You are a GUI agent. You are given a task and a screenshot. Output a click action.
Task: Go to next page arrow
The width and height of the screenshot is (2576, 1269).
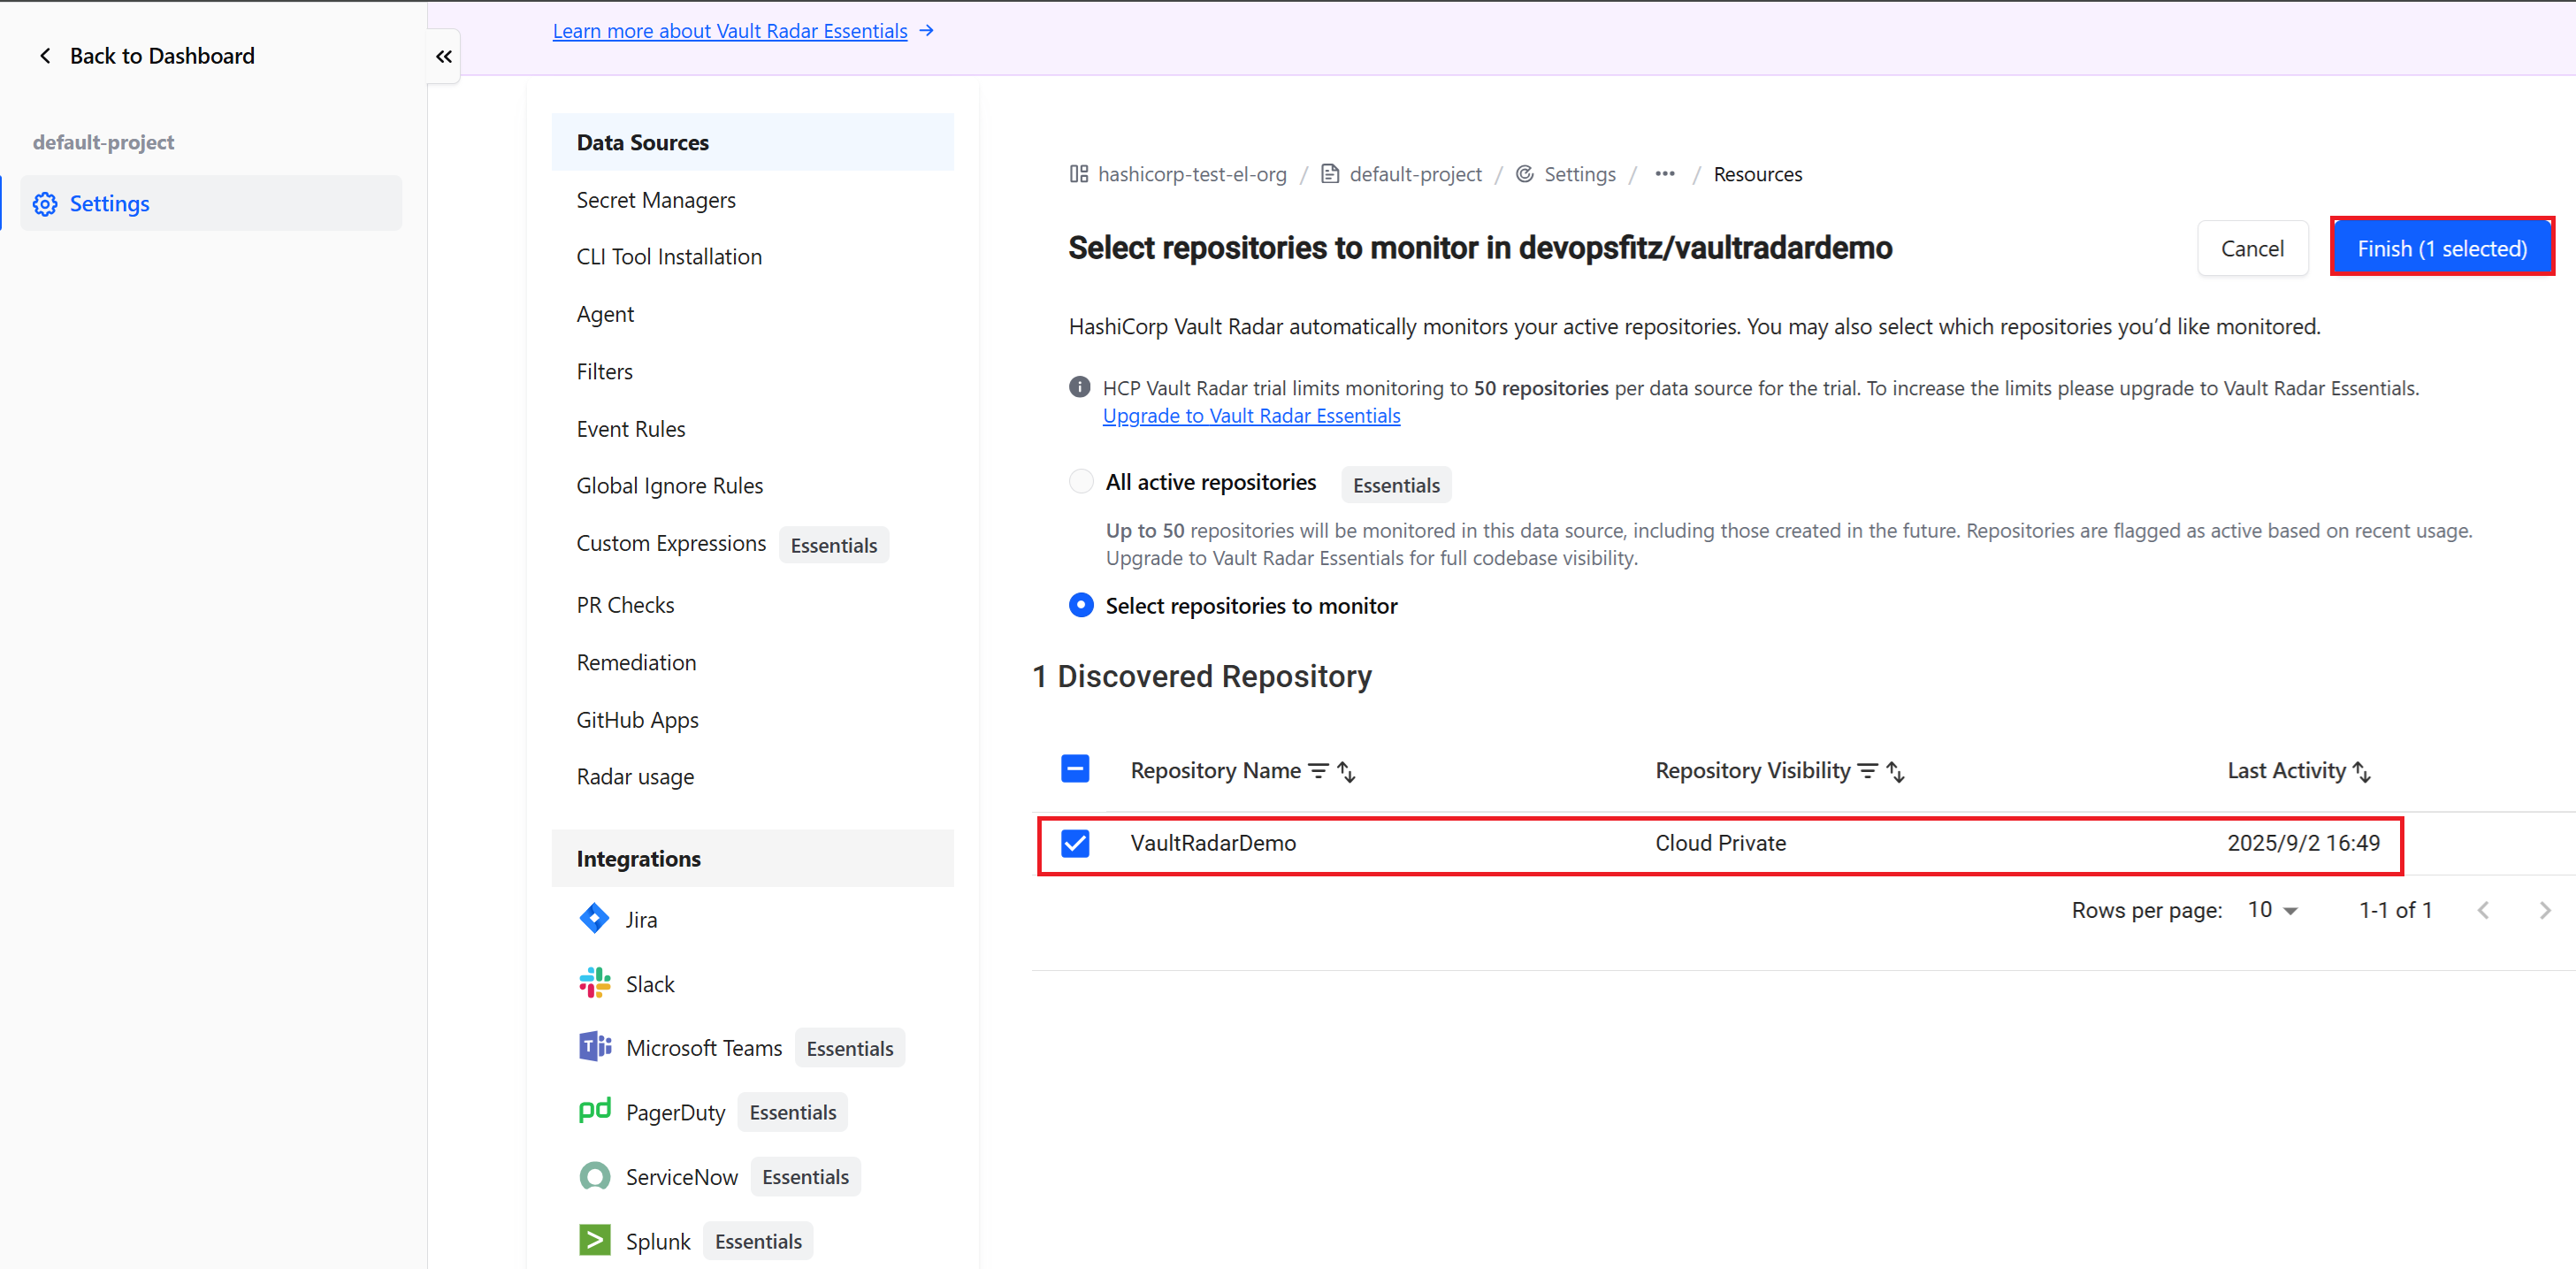point(2545,910)
